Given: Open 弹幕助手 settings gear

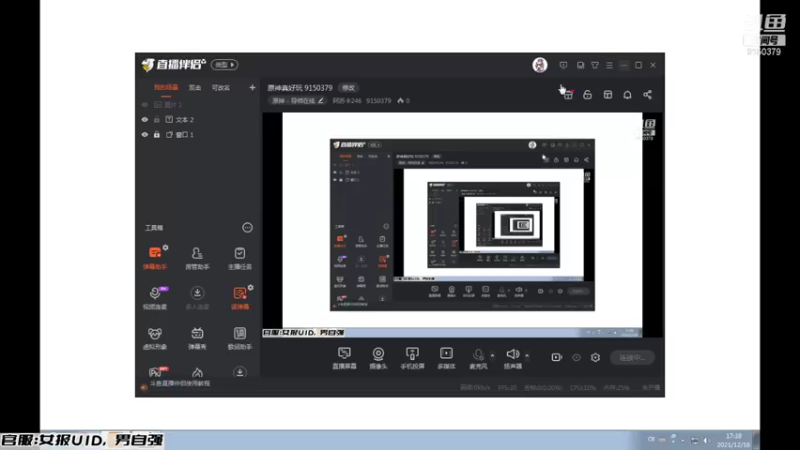Looking at the screenshot, I should [x=165, y=247].
